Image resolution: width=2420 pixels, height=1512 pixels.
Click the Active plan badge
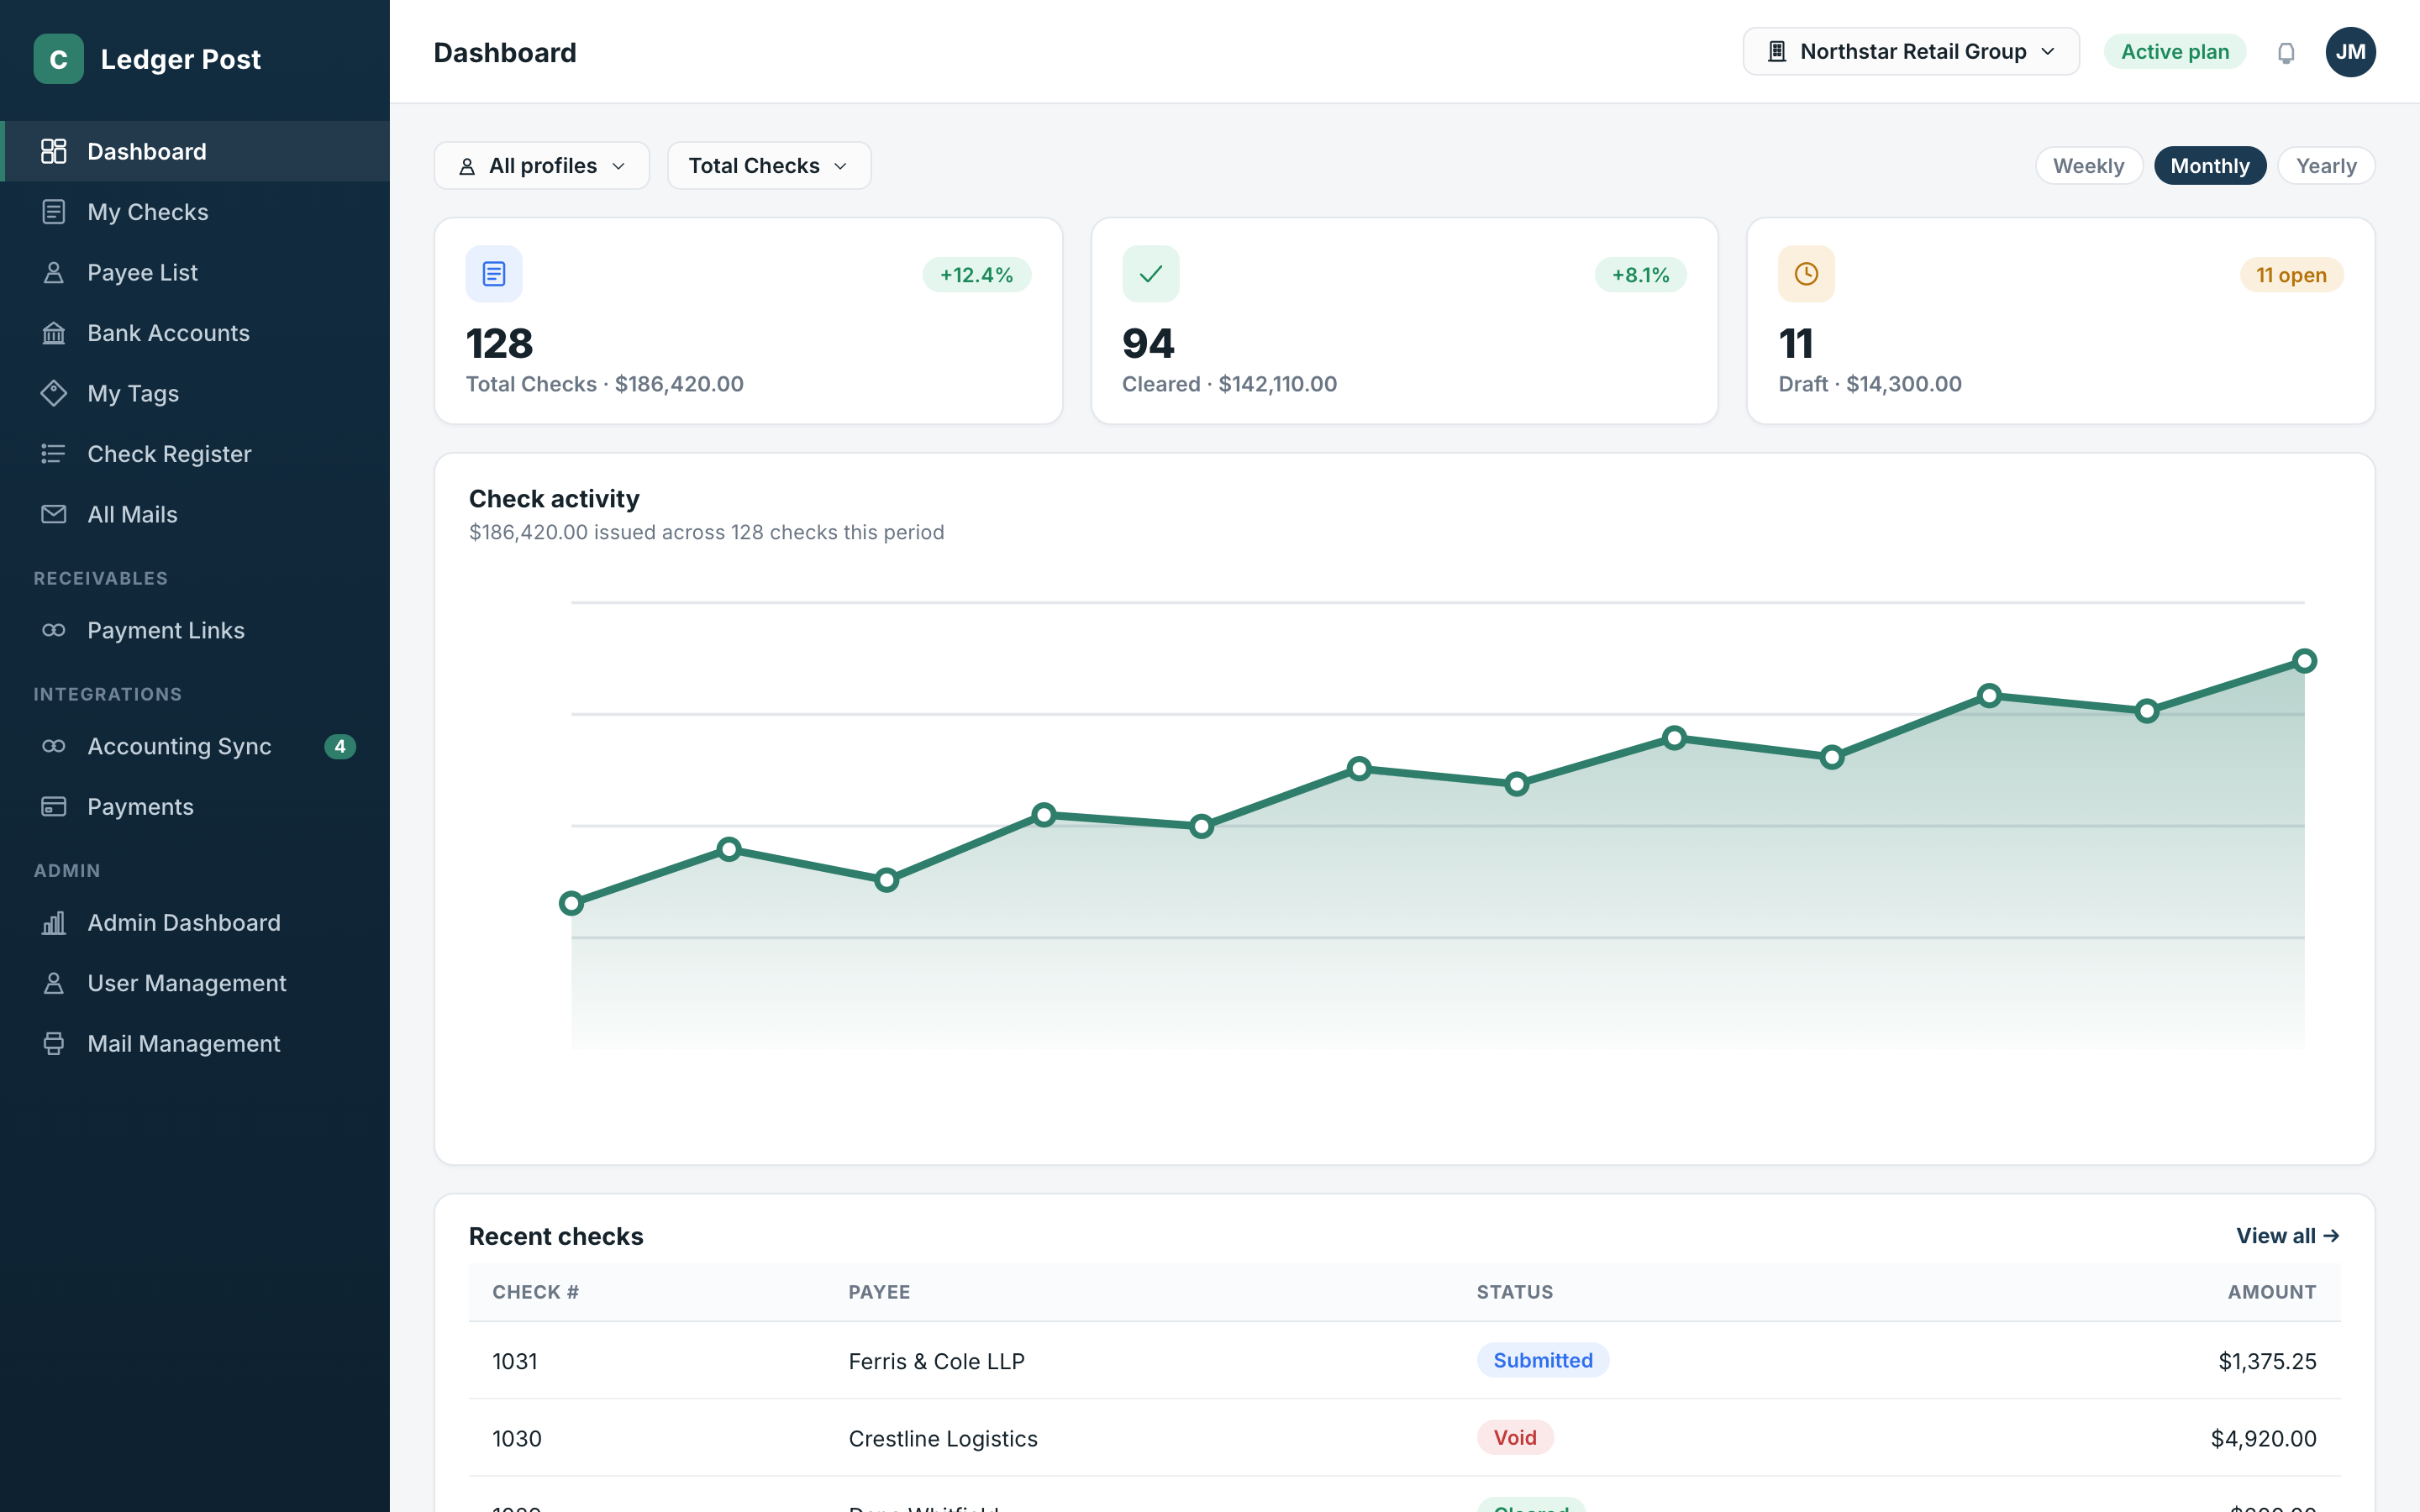point(2175,52)
